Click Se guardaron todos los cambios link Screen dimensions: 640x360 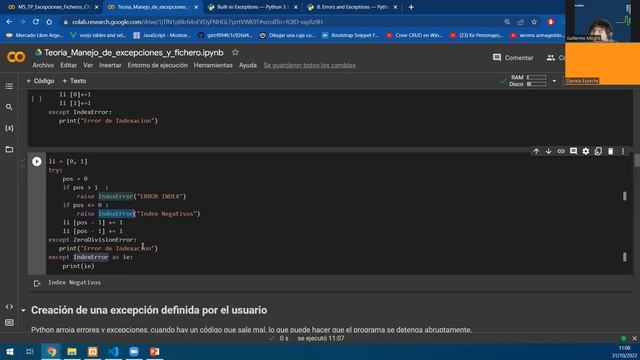309,65
